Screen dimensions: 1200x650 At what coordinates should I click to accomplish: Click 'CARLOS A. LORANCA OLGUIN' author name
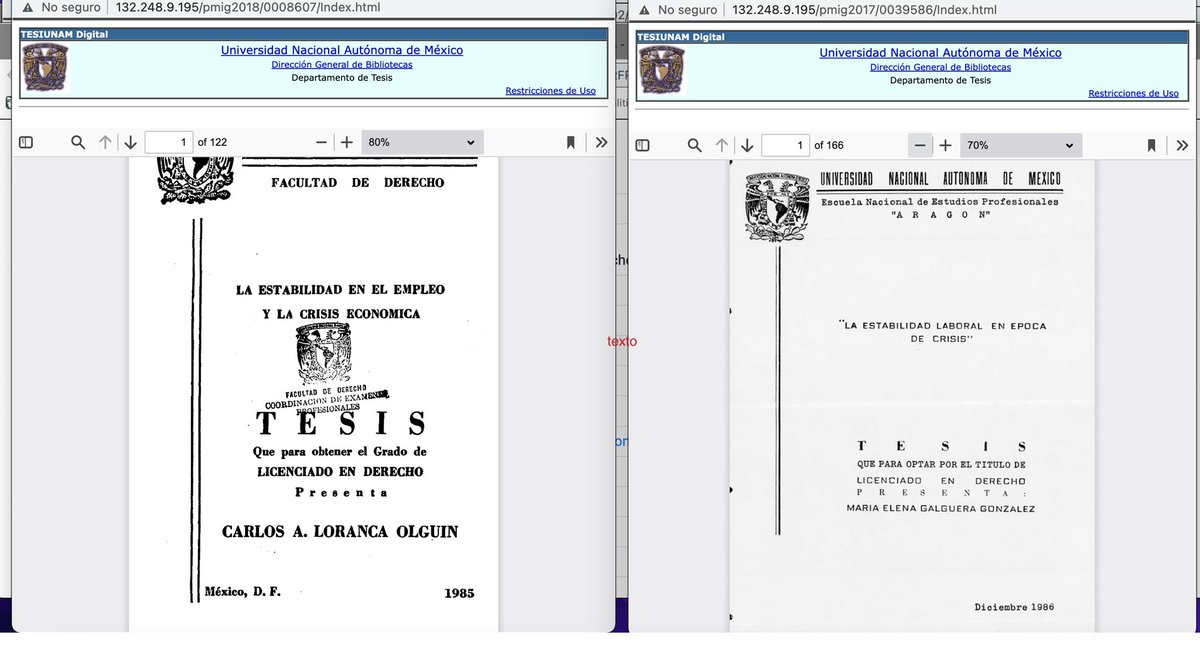[x=340, y=532]
